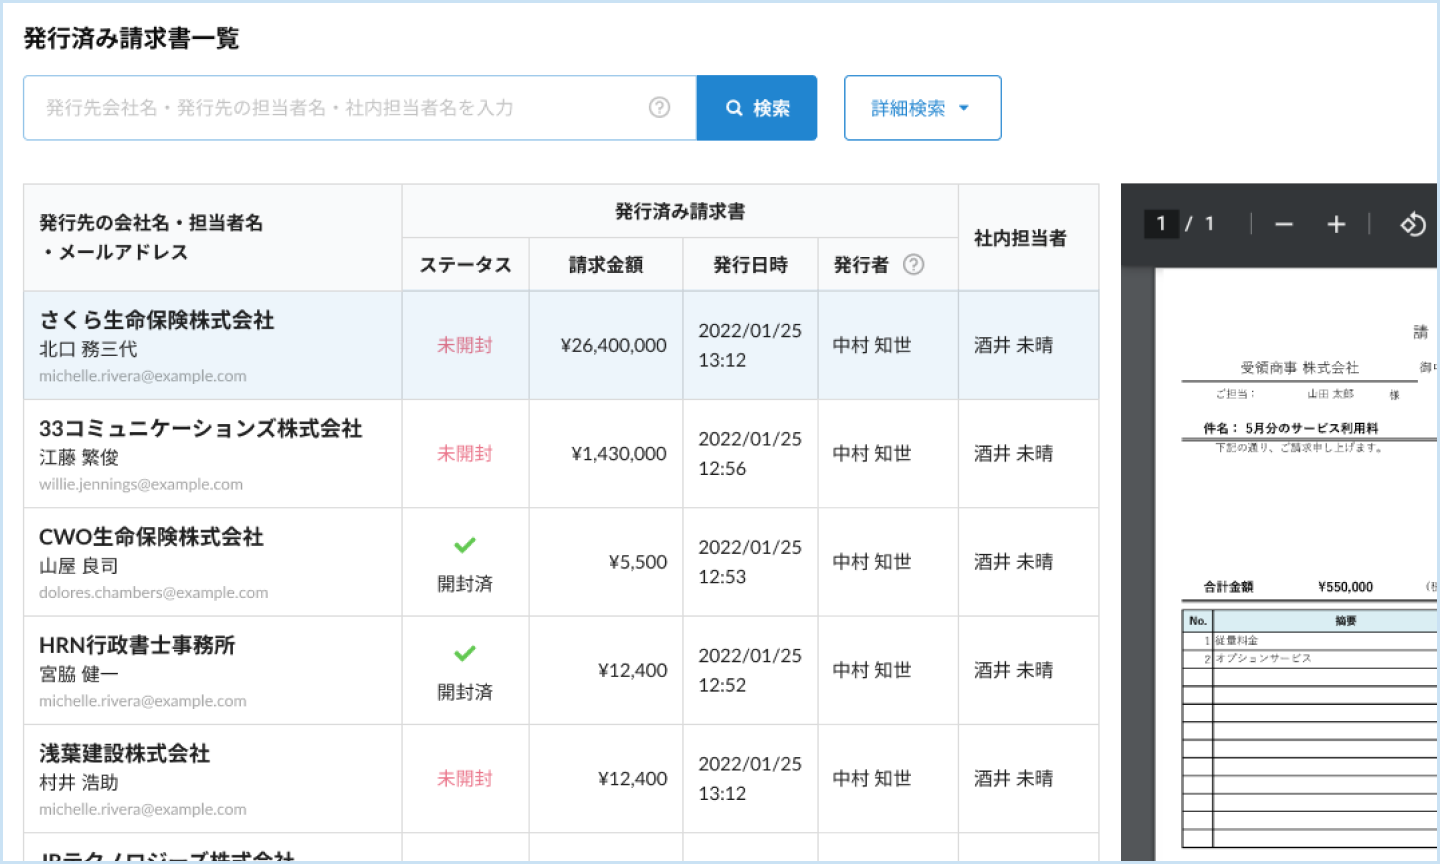Click contact name 北口 務三代
Viewport: 1440px width, 864px height.
88,349
